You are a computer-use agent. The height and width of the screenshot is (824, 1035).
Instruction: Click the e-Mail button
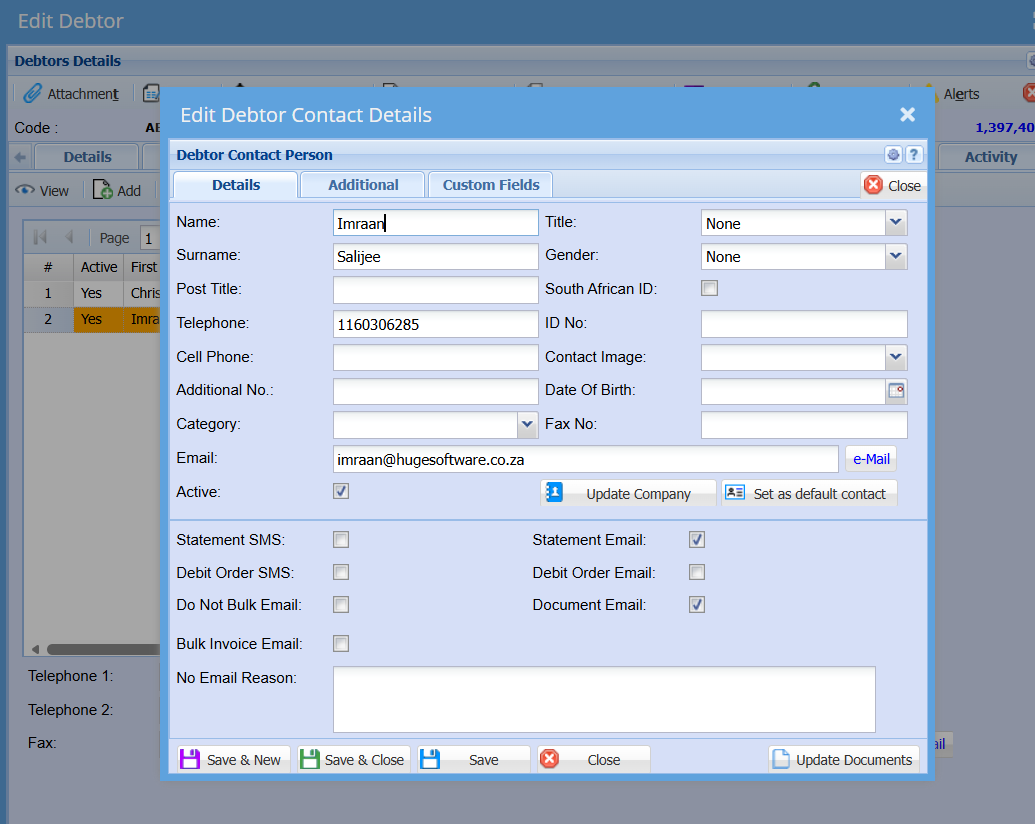coord(871,459)
